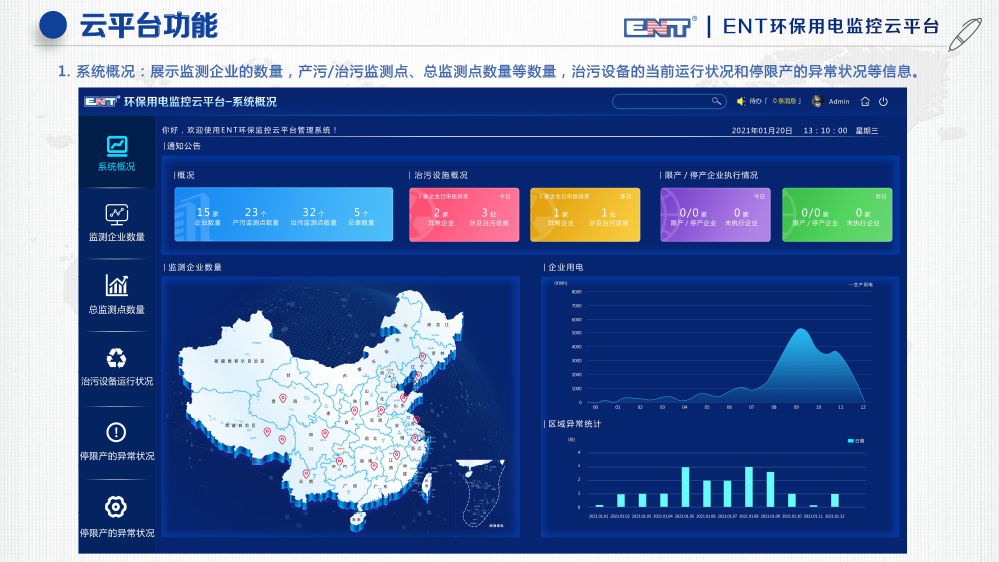The width and height of the screenshot is (999, 562).
Task: Open 总监测点数量 bar chart icon
Action: point(117,285)
